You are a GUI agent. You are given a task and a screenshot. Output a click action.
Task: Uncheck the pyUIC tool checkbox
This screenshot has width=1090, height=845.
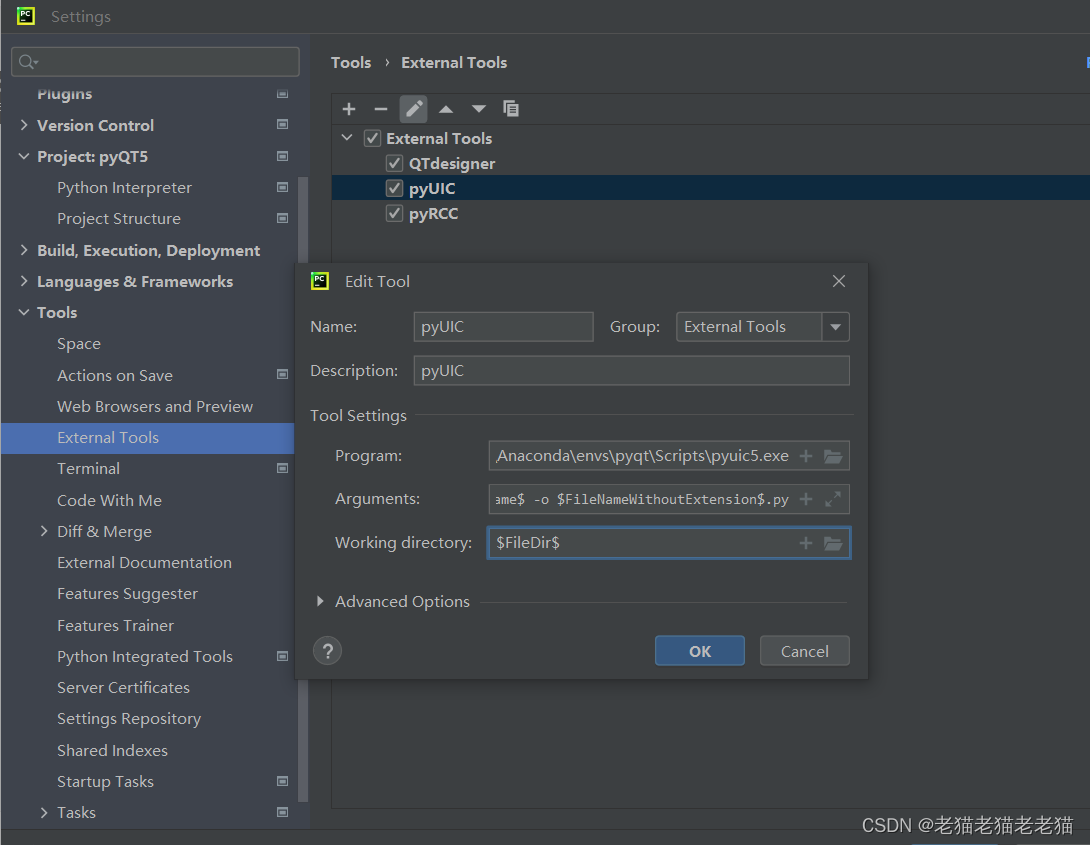click(x=394, y=188)
